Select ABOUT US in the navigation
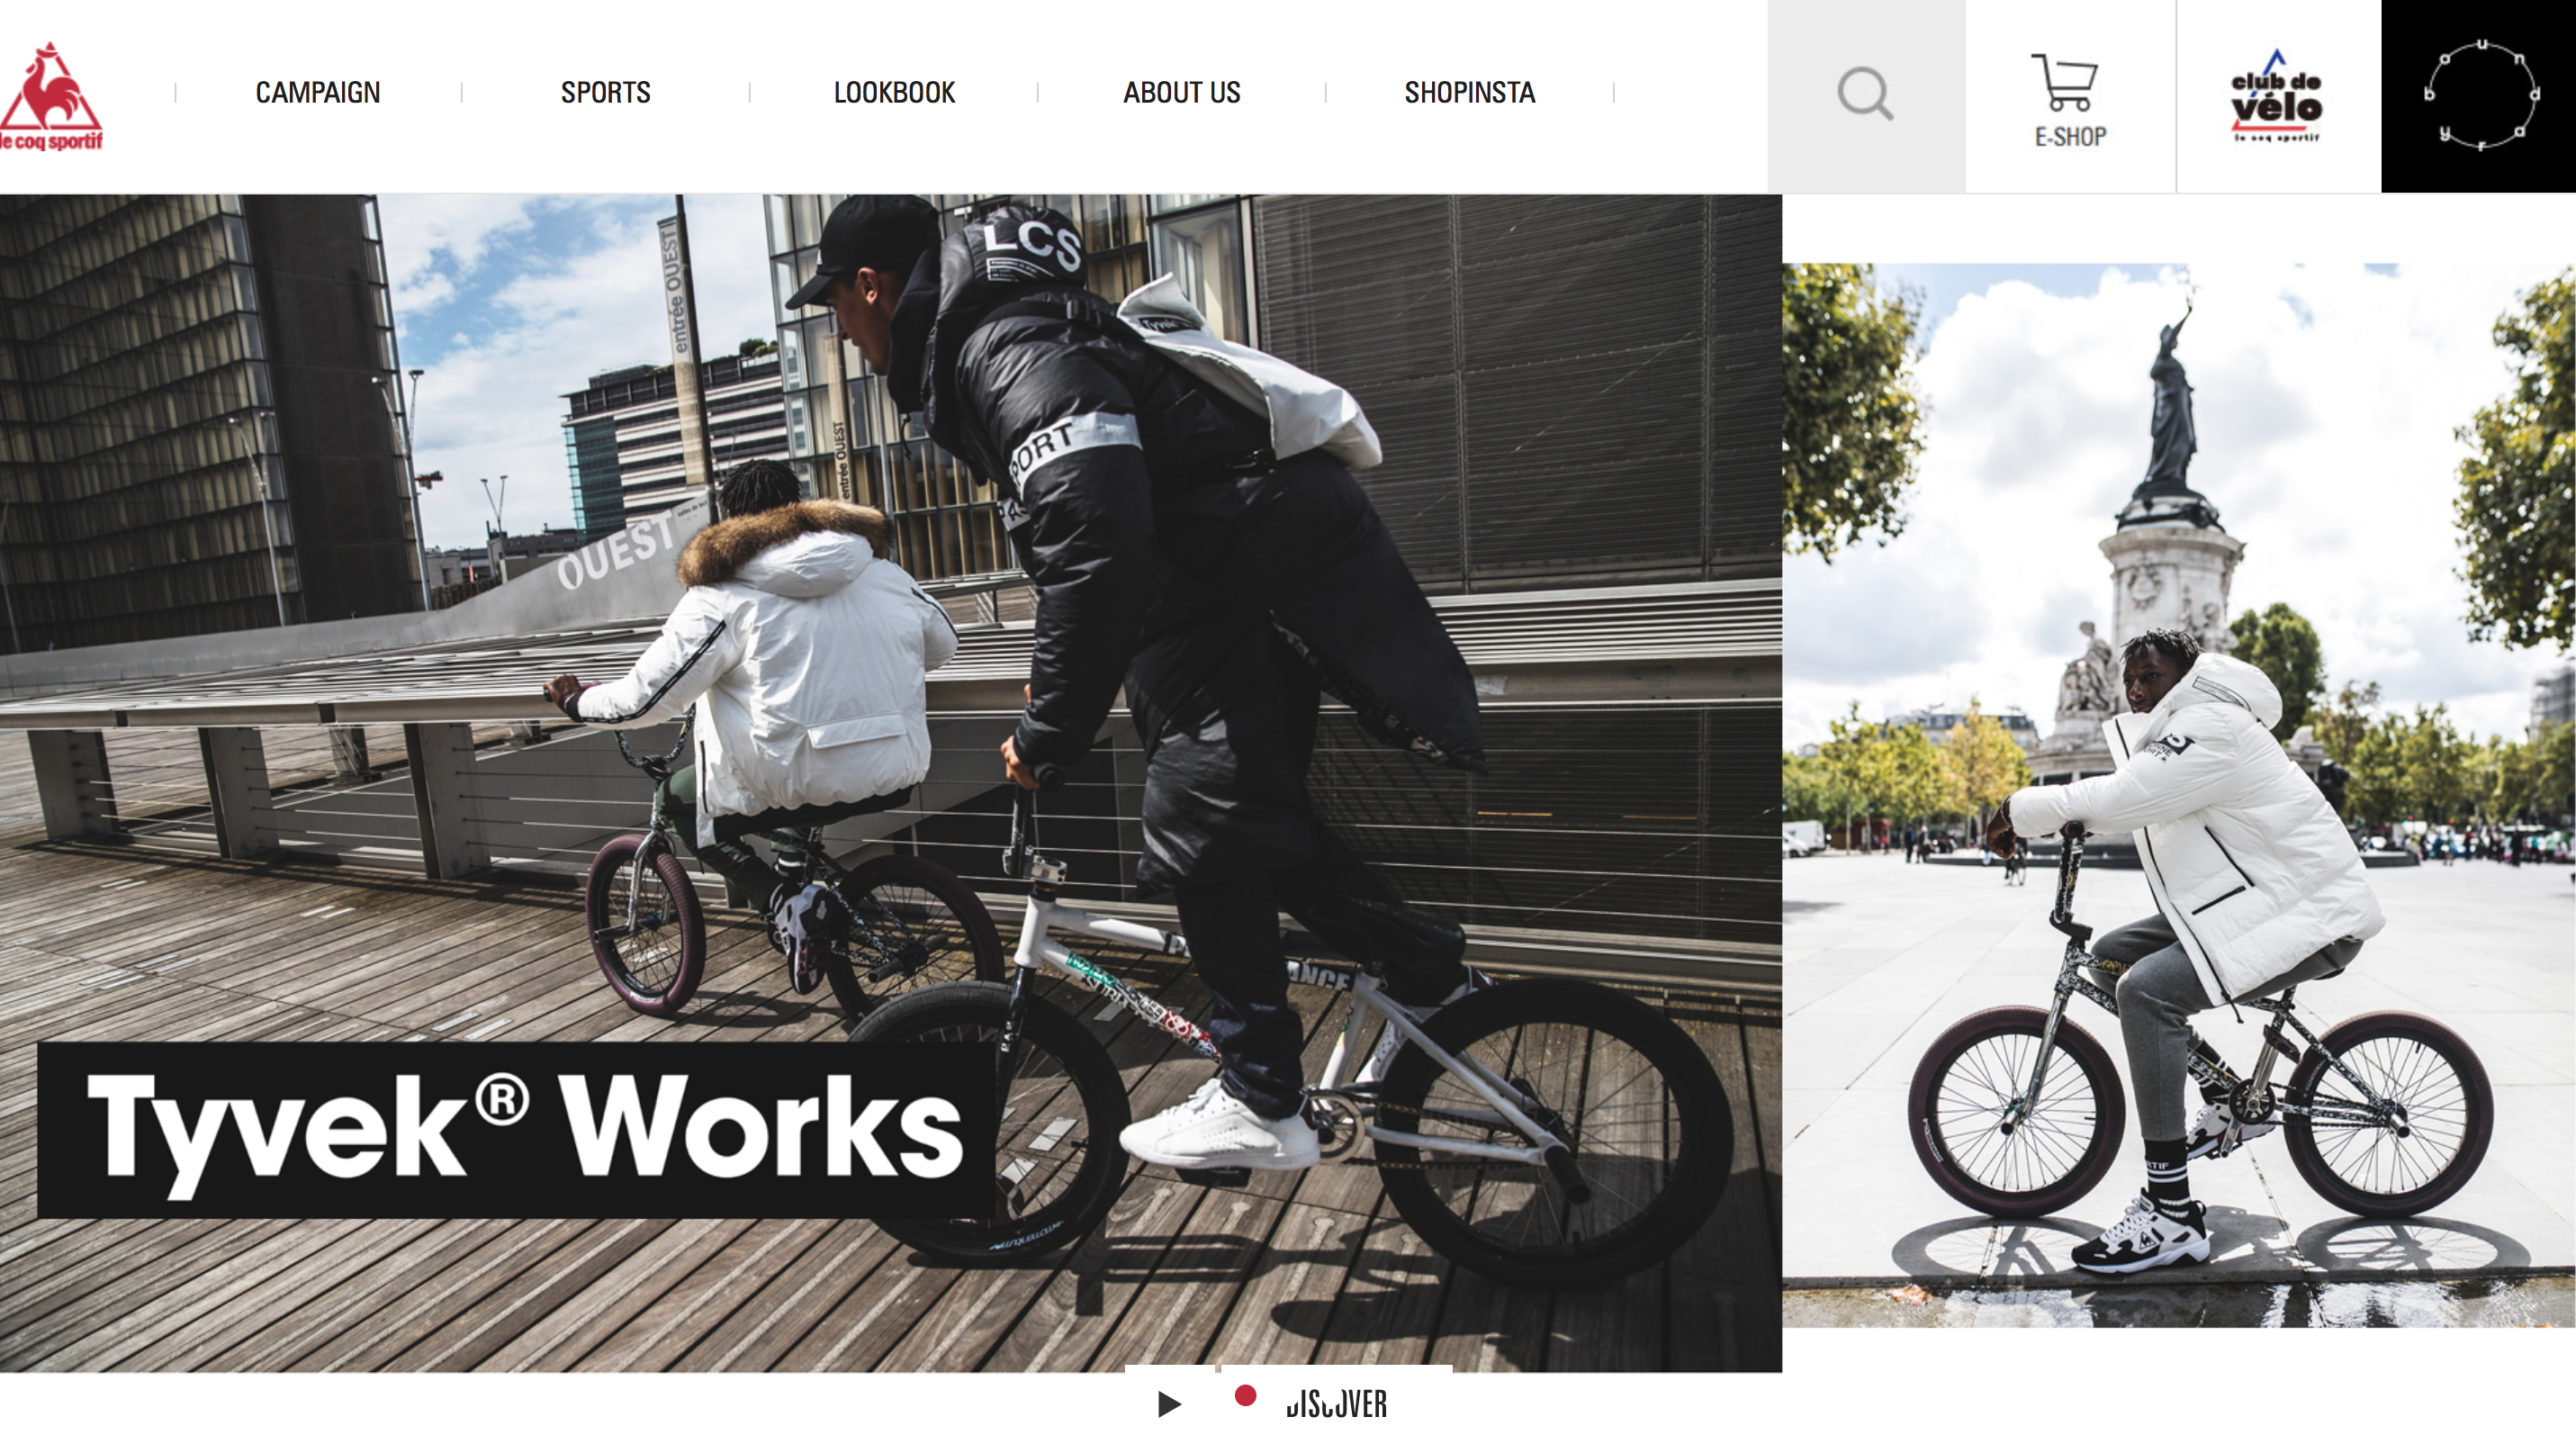The height and width of the screenshot is (1435, 2576). pos(1182,93)
